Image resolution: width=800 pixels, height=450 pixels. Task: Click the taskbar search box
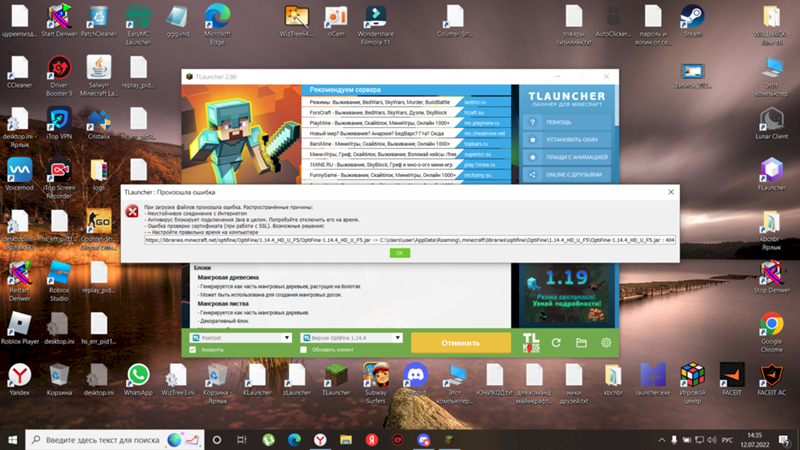tap(115, 439)
